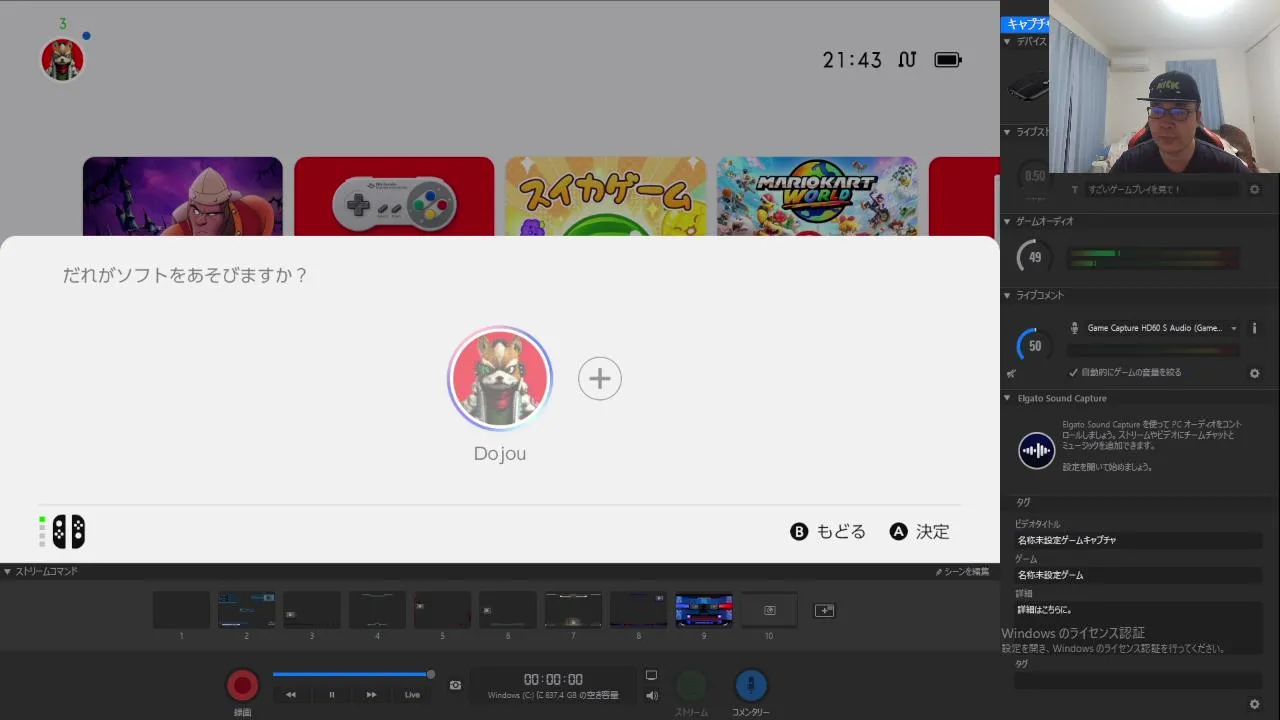Screen dimensions: 1280x720
Task: Click the 00:00:00 recording timer
Action: [553, 680]
